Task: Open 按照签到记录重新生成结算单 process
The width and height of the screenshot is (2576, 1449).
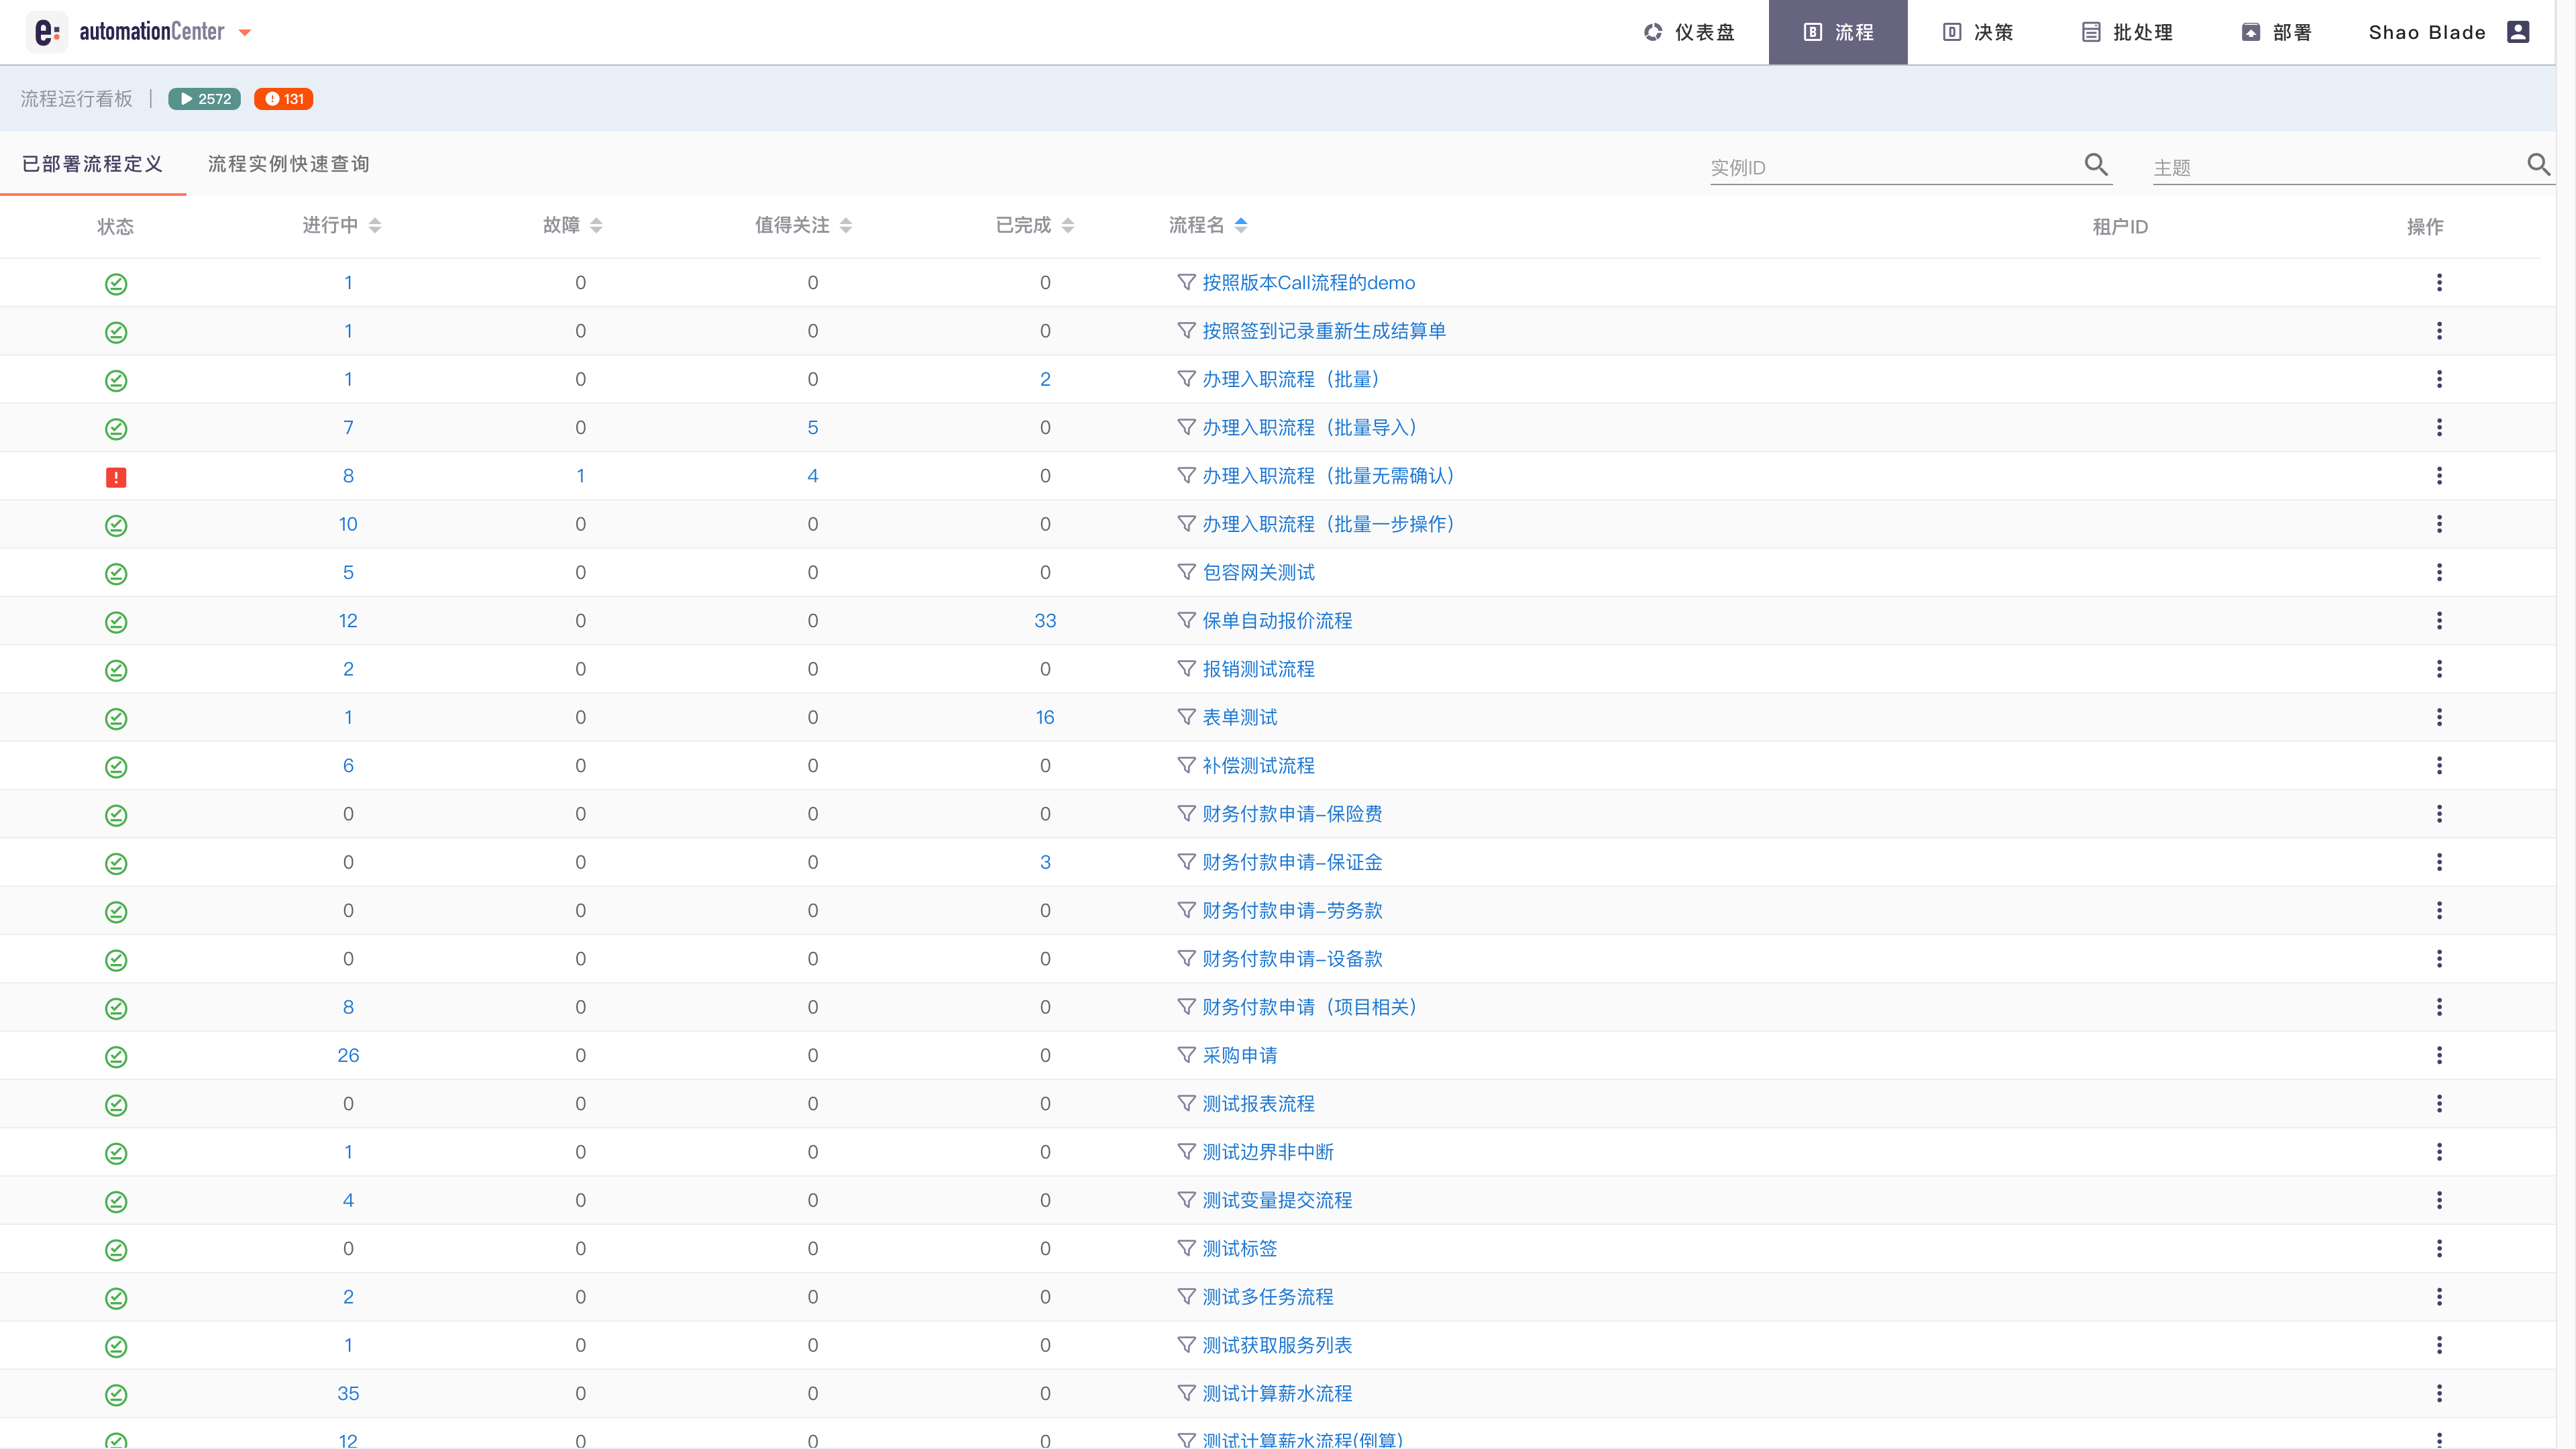Action: click(1323, 331)
